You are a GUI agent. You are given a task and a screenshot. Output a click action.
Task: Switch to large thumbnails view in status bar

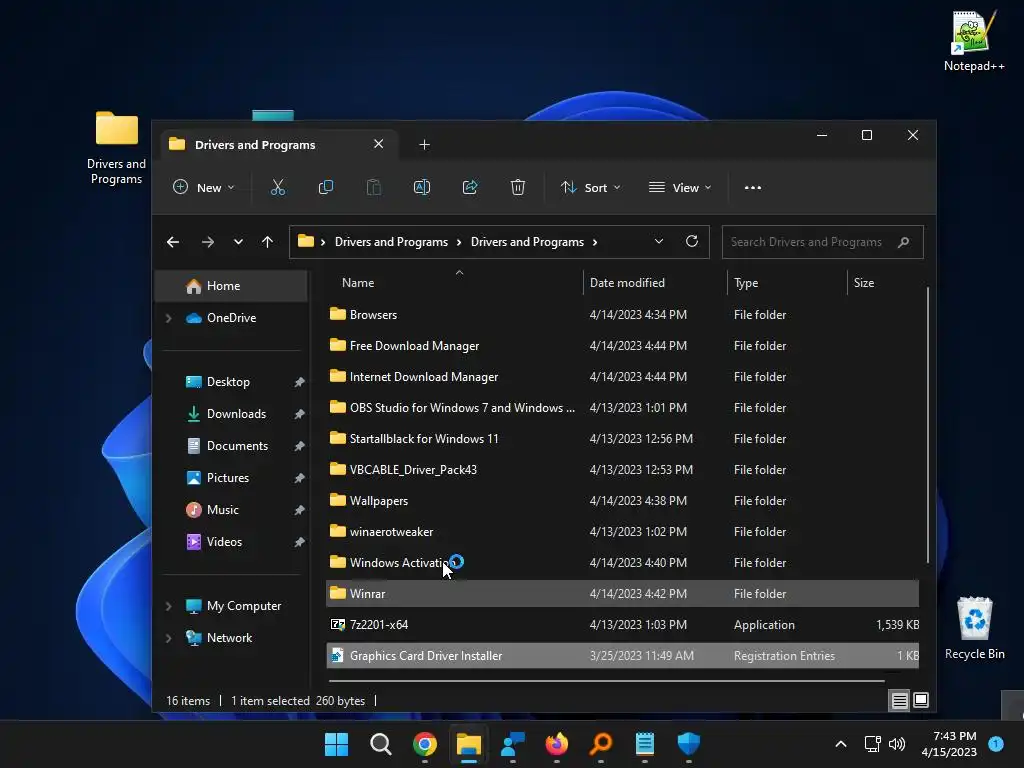coord(921,700)
